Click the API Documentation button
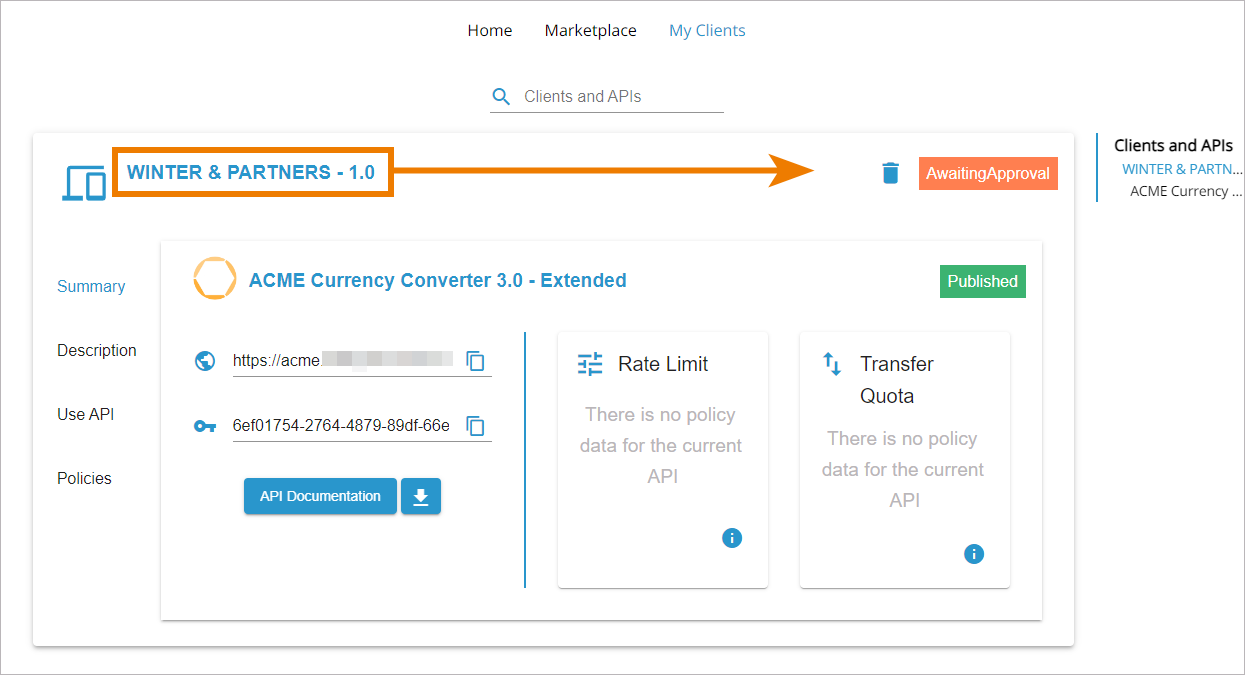The width and height of the screenshot is (1245, 675). pos(320,497)
